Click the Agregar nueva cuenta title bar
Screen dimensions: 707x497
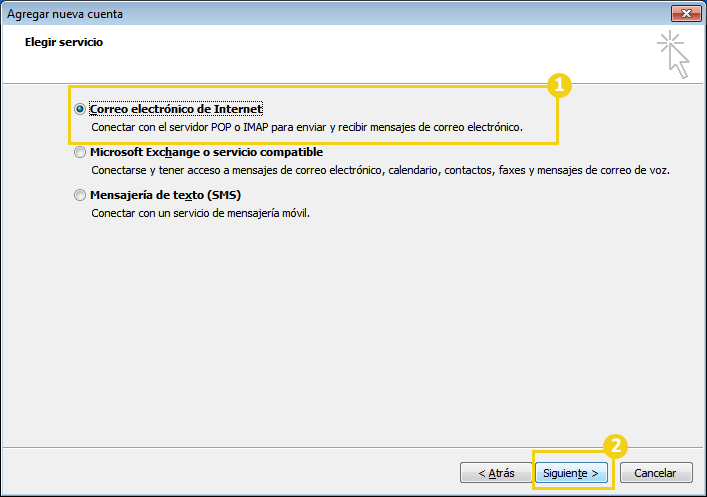[x=334, y=14]
